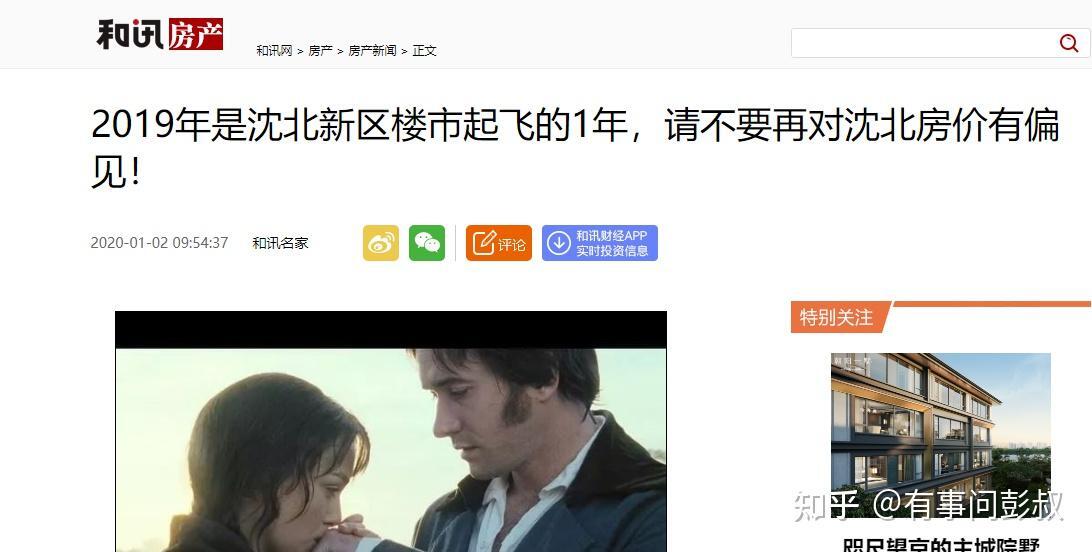Screen dimensions: 1092x552
Task: Download the 和讯财经APP button
Action: tap(600, 243)
